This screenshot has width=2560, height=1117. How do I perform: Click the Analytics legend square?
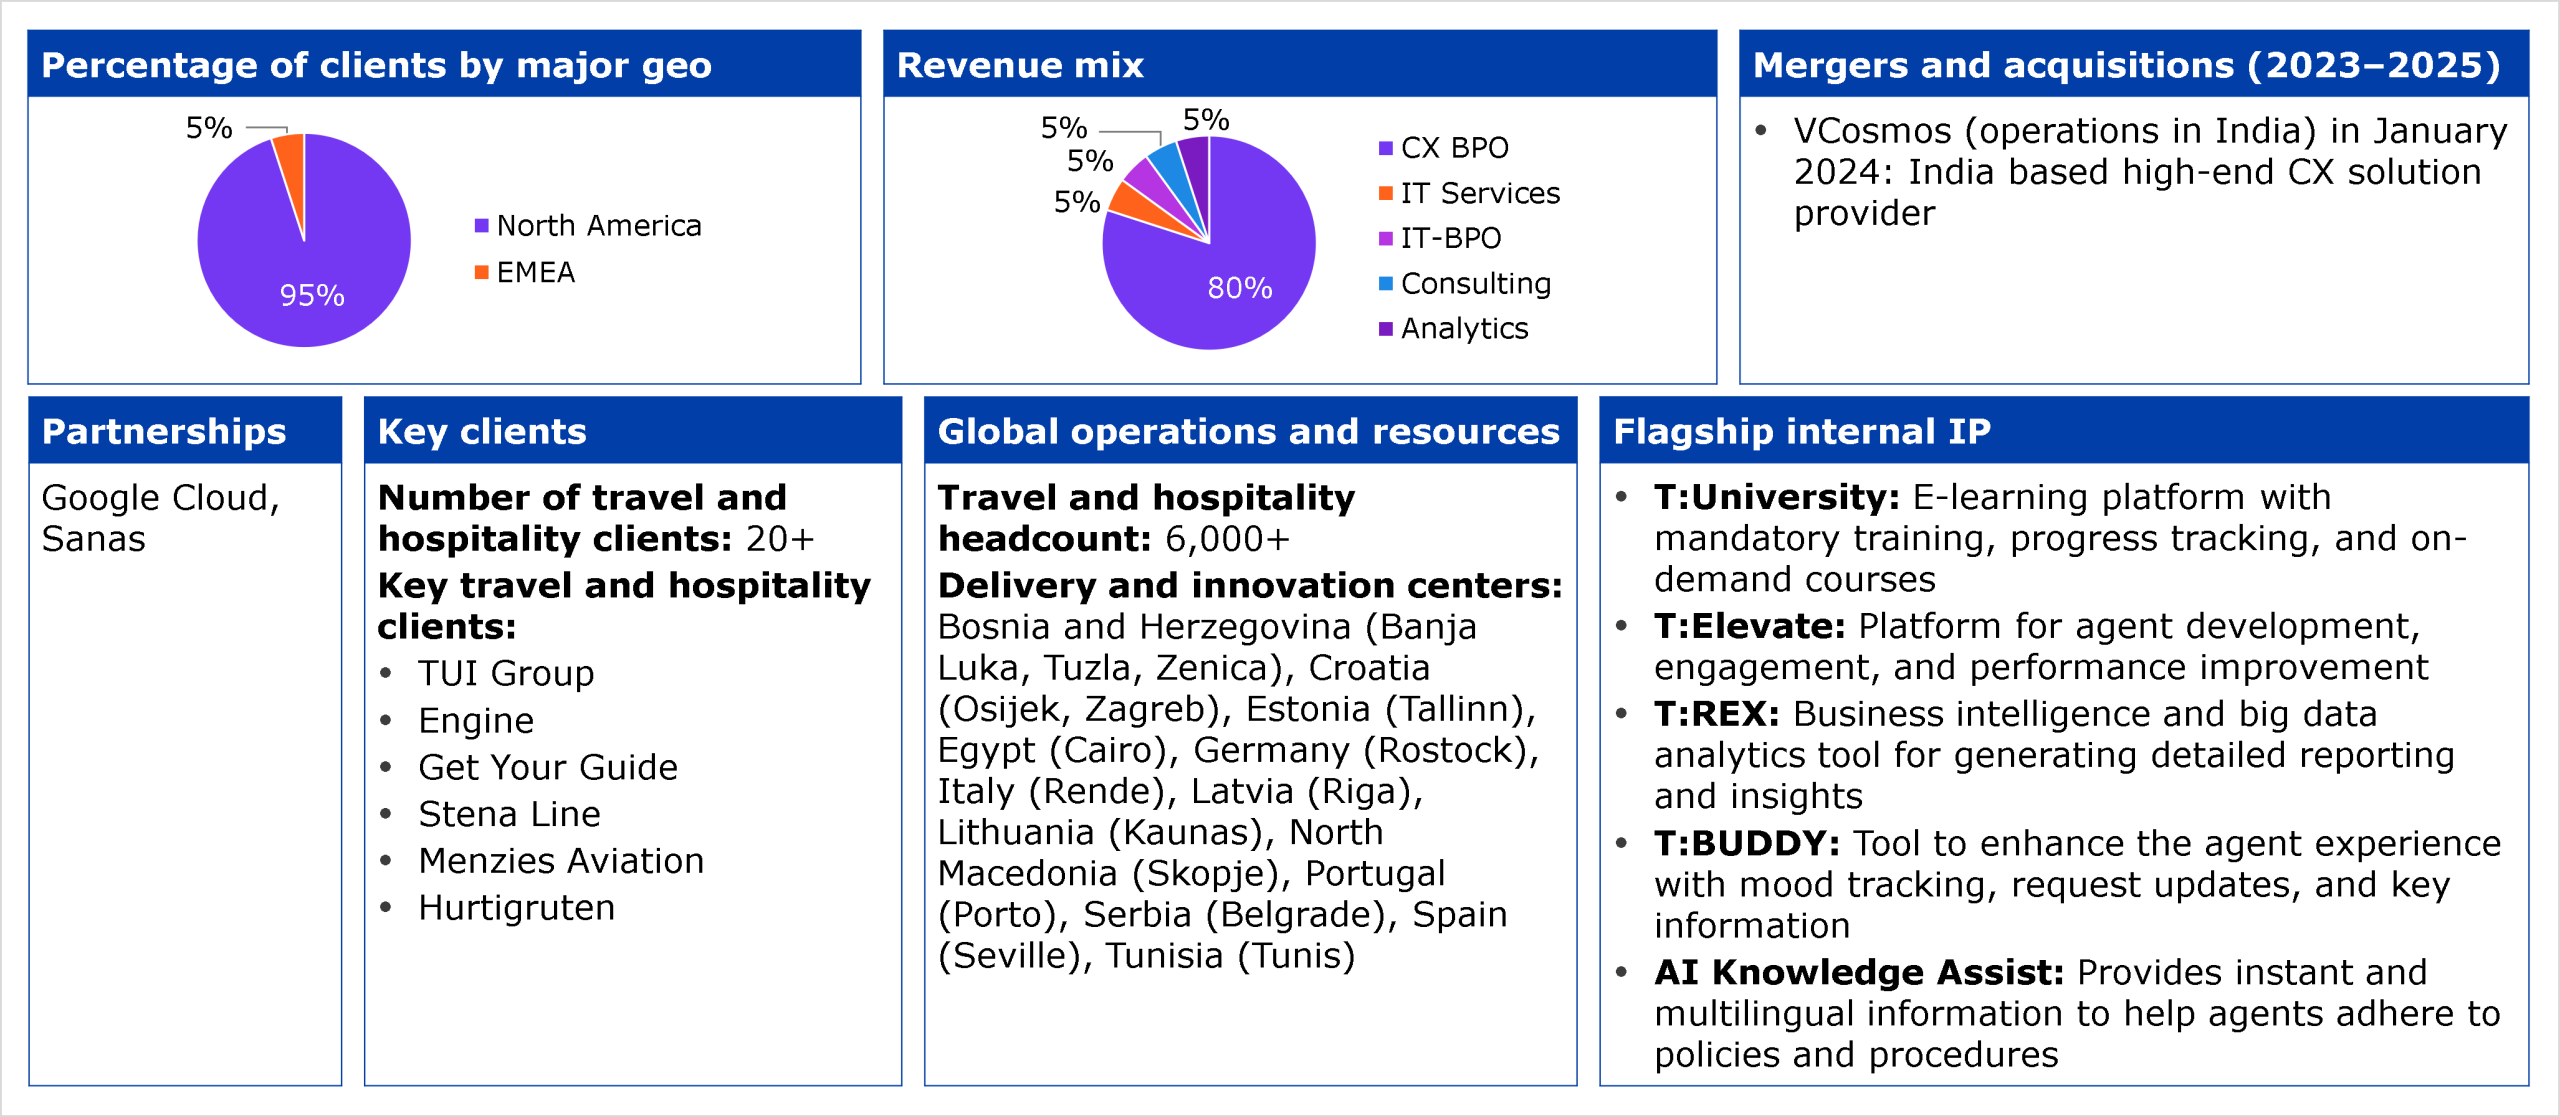coord(1385,329)
